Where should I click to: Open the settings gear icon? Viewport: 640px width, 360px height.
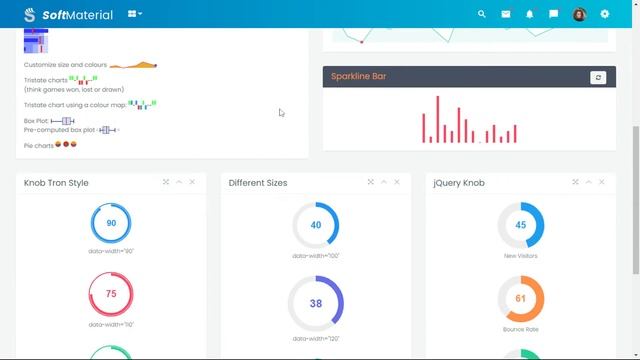tap(604, 14)
